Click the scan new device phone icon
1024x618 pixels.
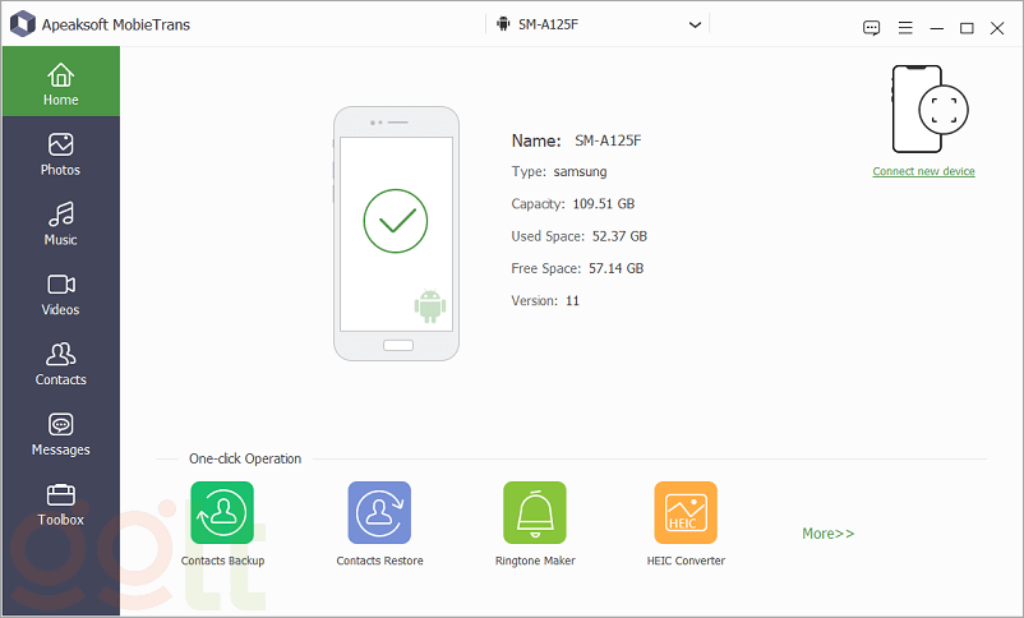[929, 109]
